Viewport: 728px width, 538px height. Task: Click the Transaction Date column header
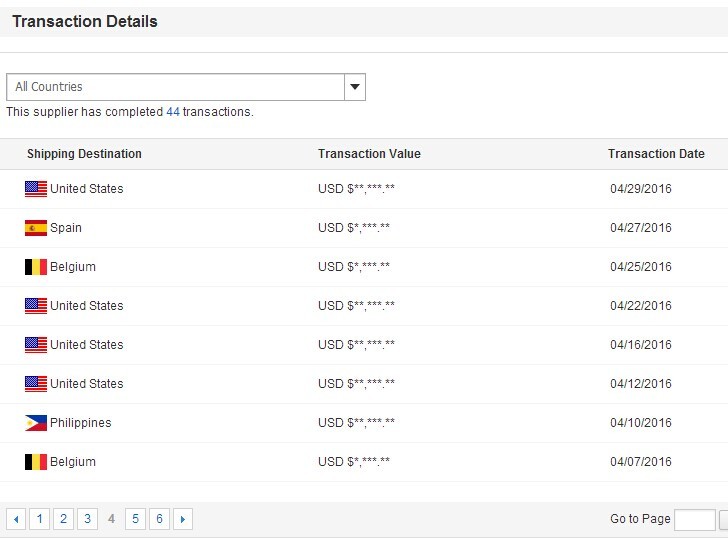pos(656,154)
